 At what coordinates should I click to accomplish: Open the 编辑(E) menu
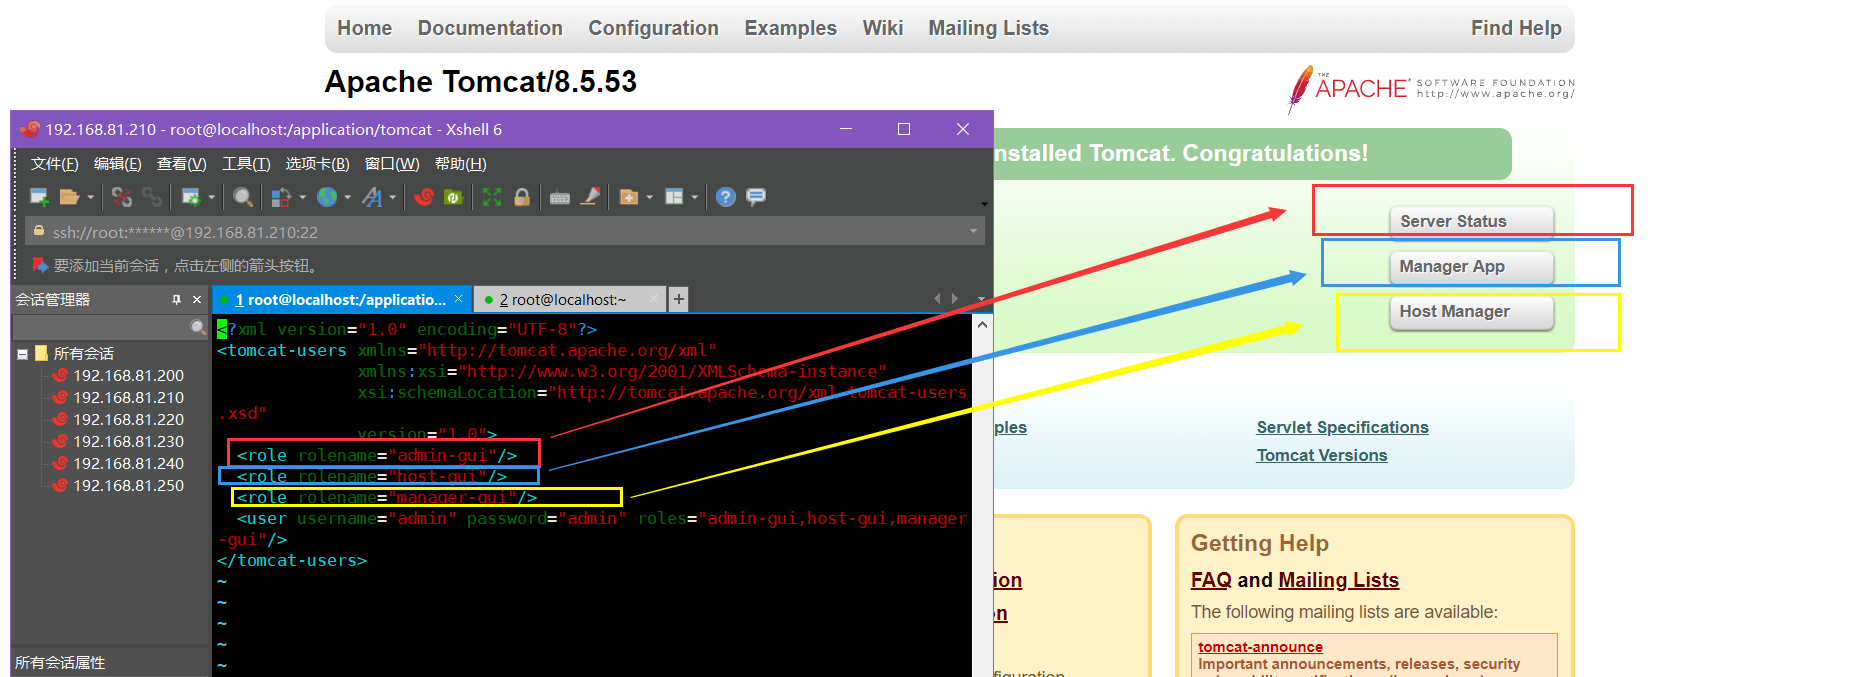click(118, 164)
